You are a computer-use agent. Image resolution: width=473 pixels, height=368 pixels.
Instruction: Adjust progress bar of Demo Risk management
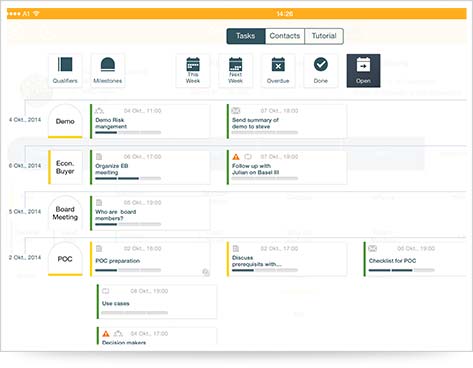(128, 133)
